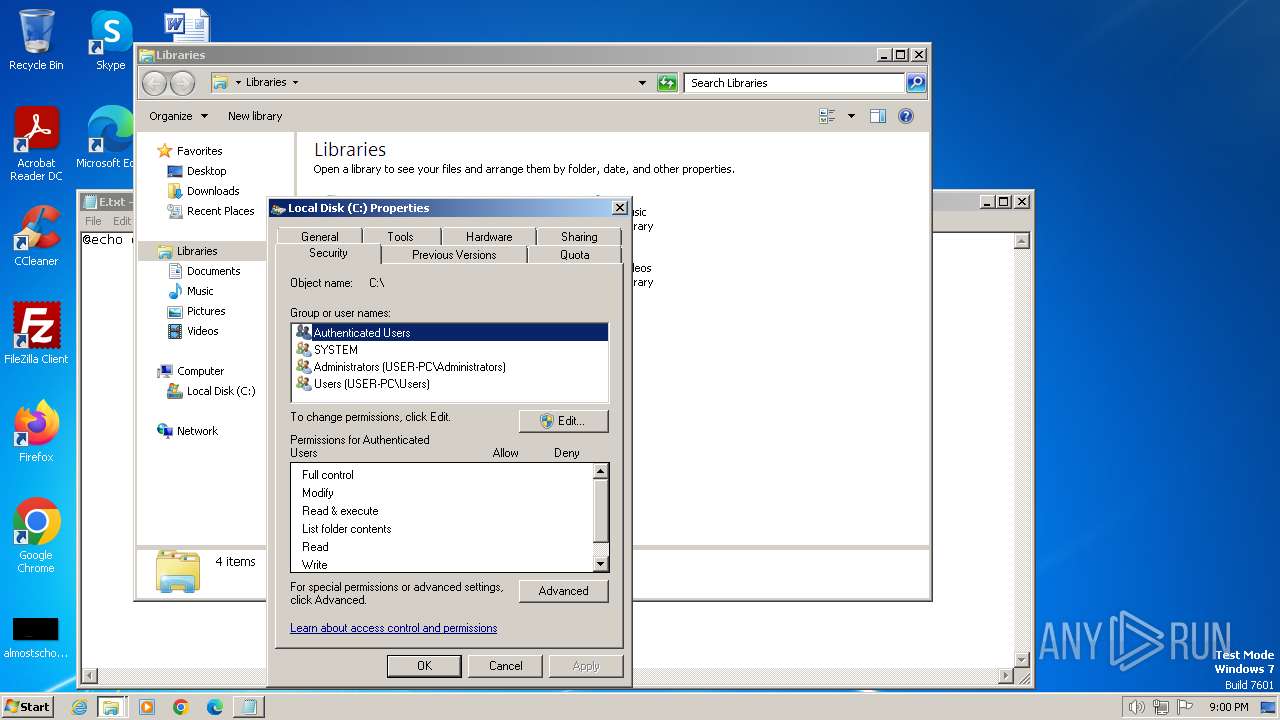Select Favorites in navigation pane
The image size is (1280, 720).
[199, 151]
